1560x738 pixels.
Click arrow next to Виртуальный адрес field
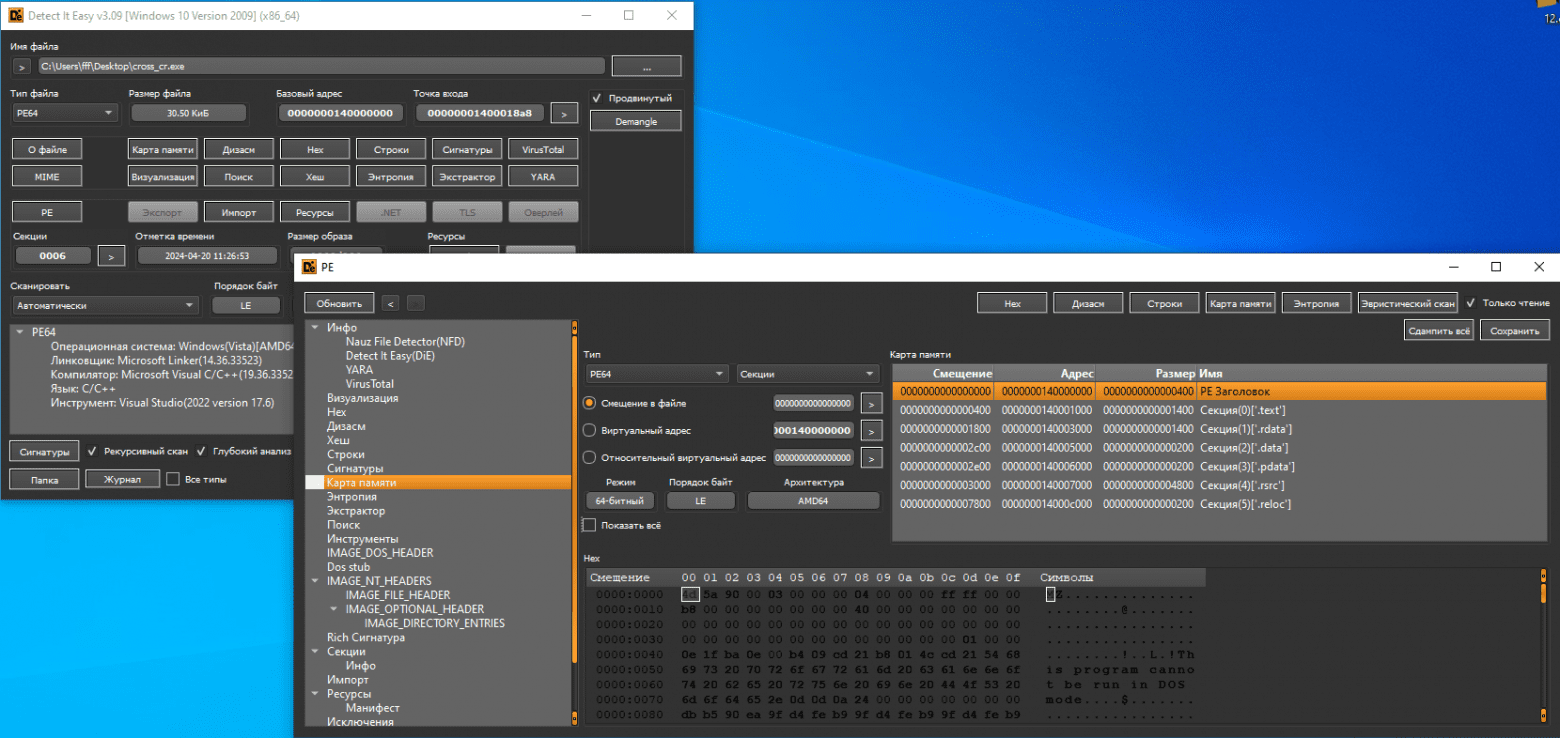pos(872,430)
